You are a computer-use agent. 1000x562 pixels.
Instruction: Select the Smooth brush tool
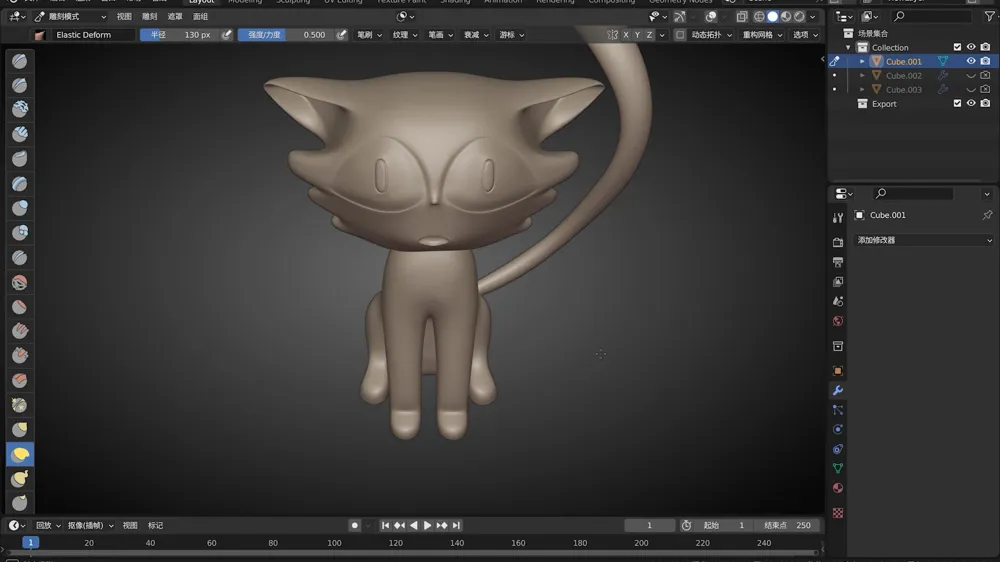click(20, 282)
